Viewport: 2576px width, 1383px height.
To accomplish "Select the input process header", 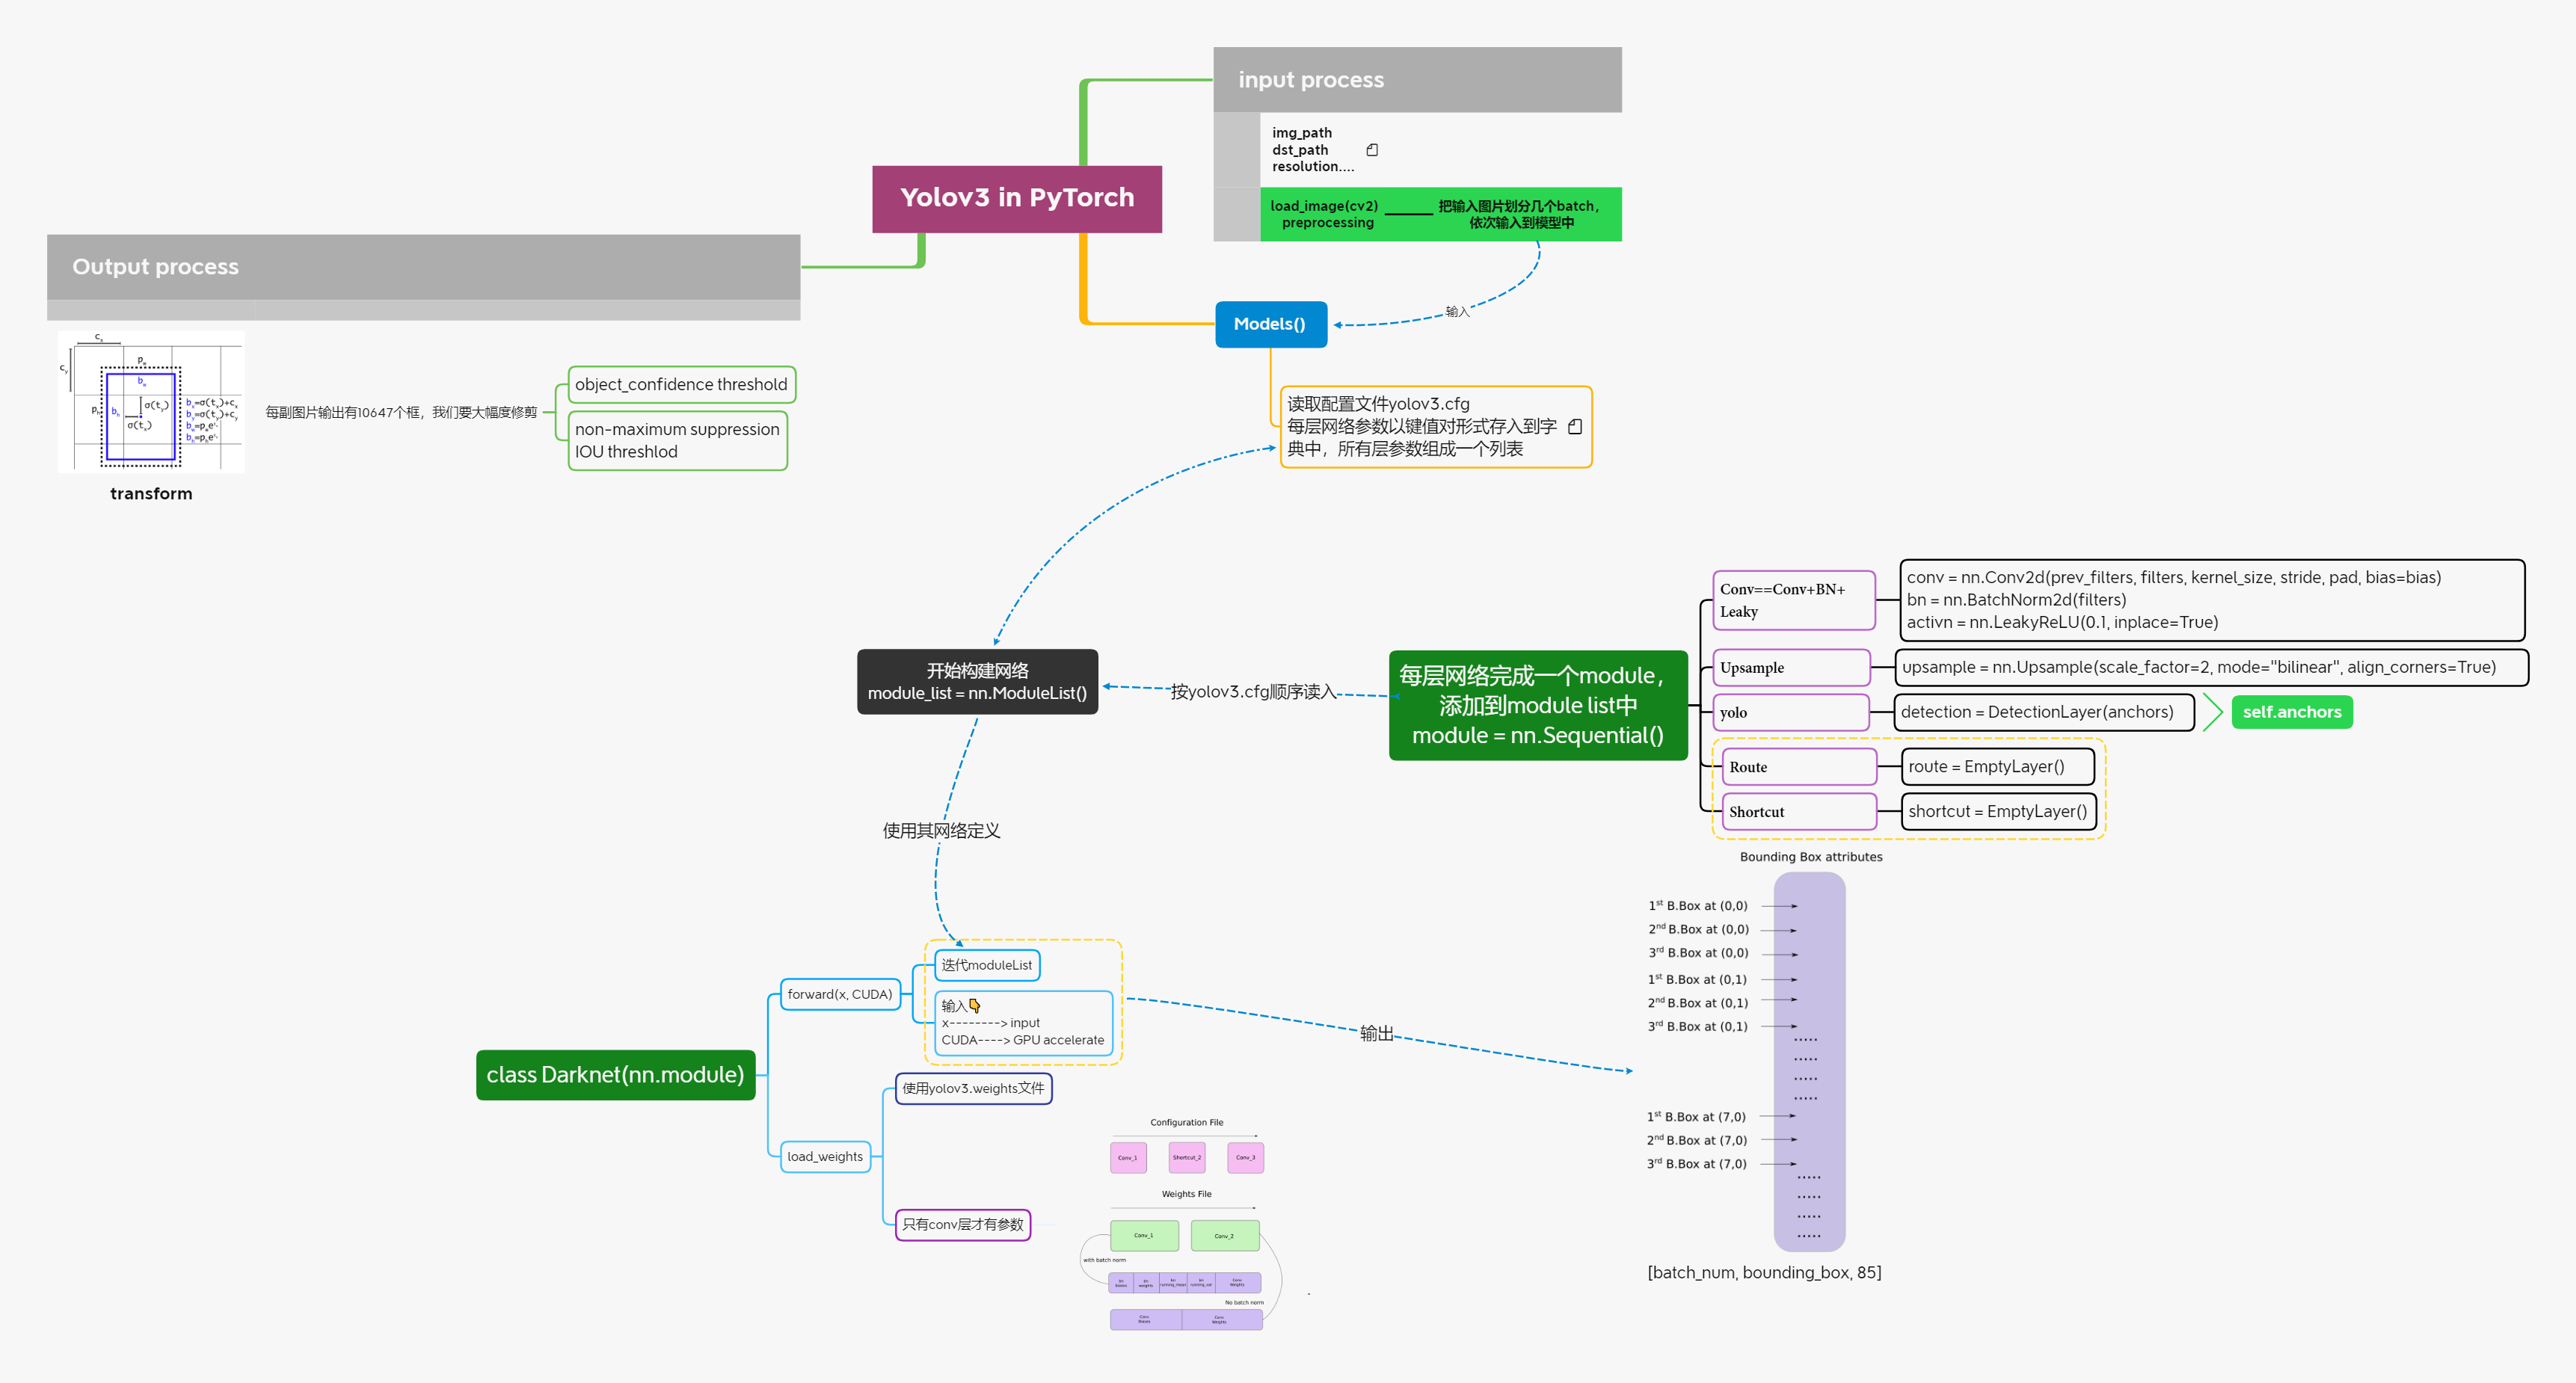I will 1417,80.
